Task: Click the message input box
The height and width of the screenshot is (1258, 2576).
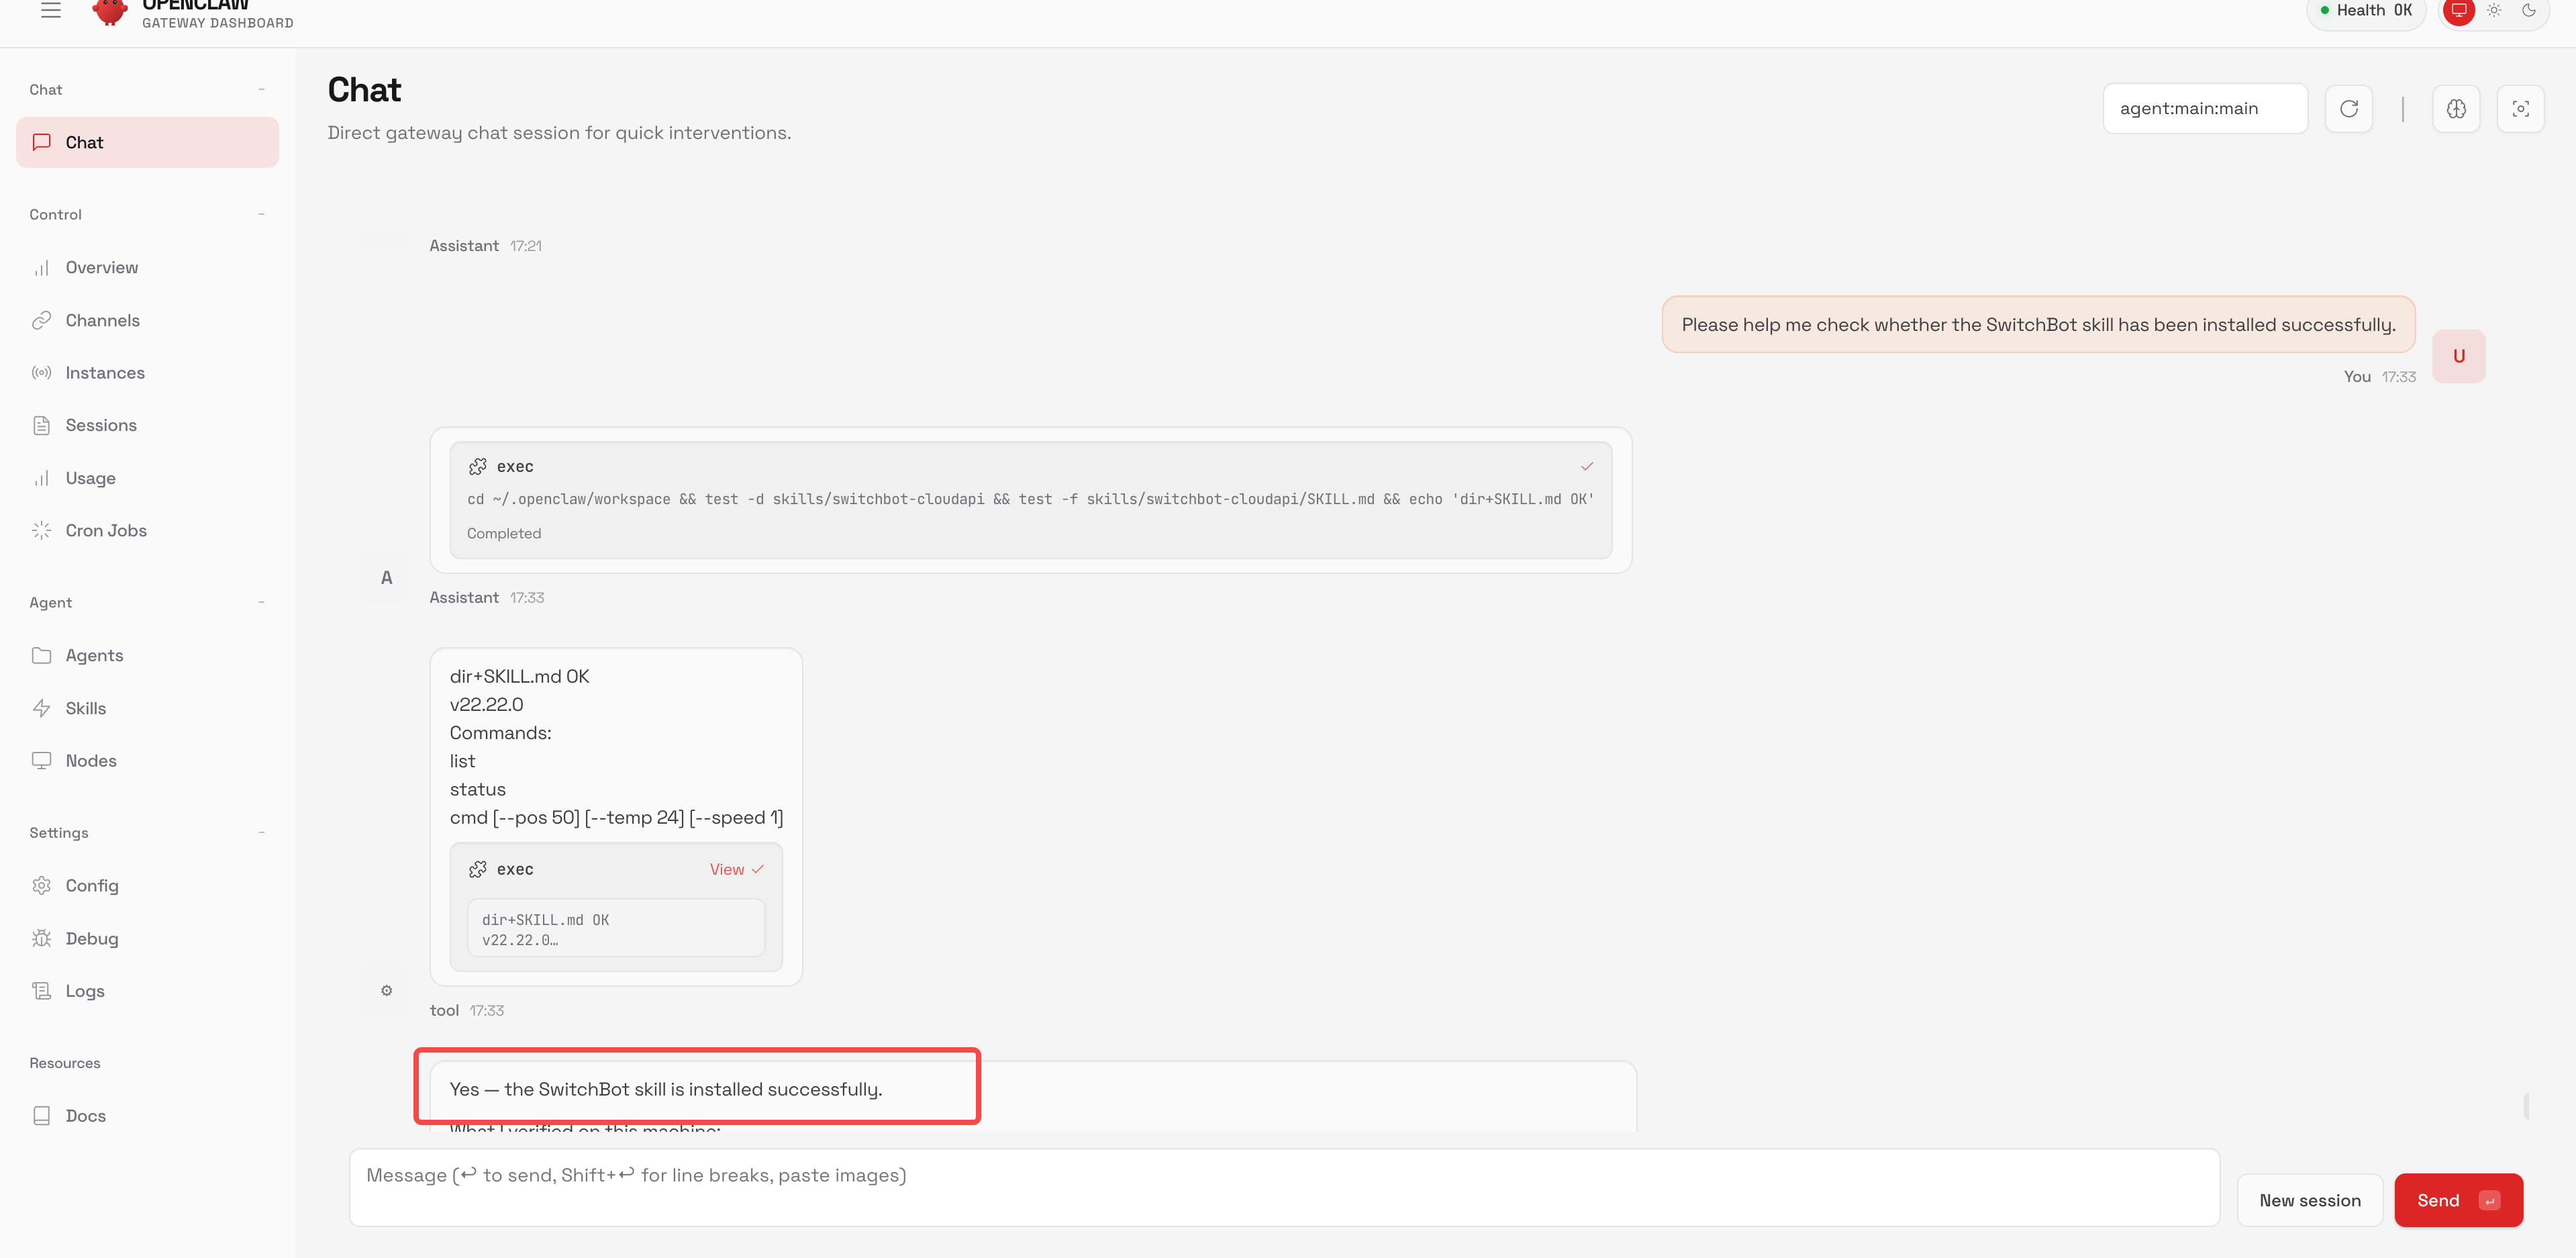Action: [x=1284, y=1187]
